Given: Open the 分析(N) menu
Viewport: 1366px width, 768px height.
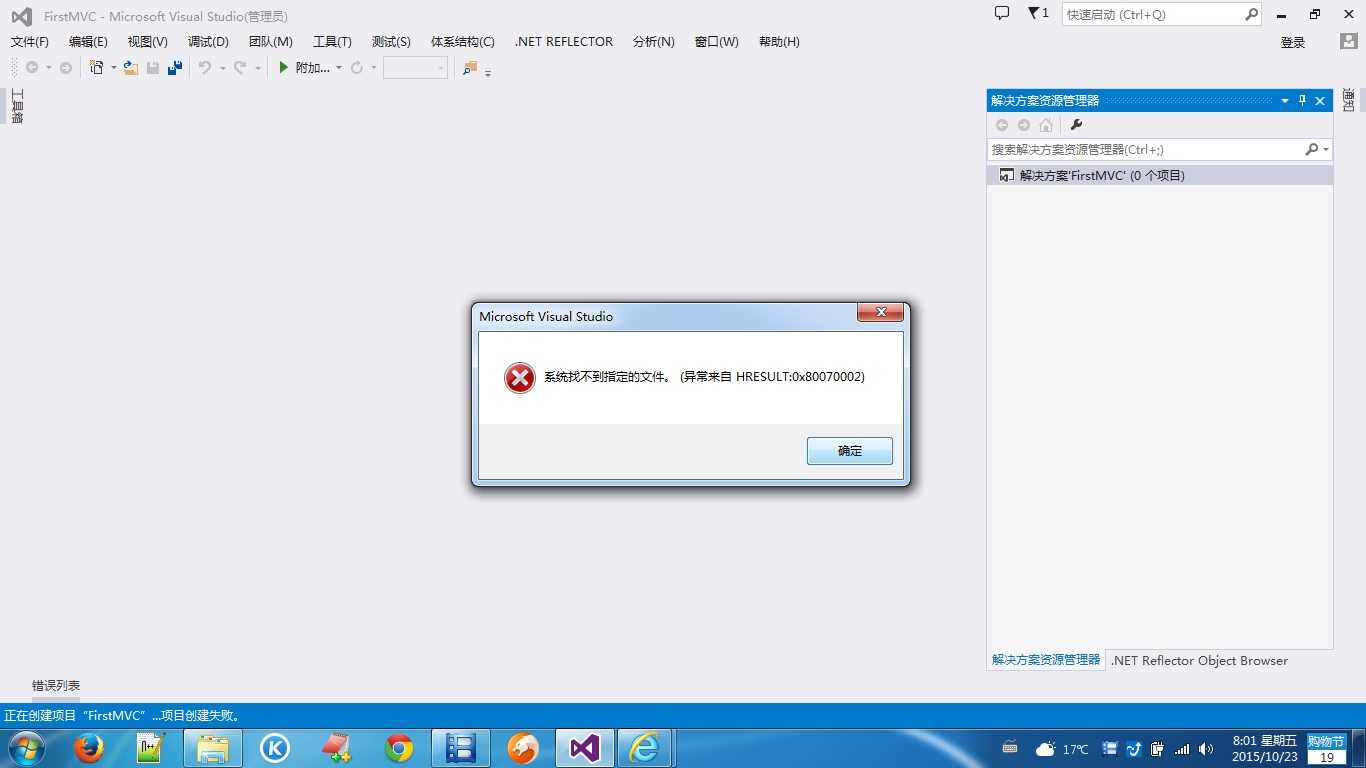Looking at the screenshot, I should [653, 42].
